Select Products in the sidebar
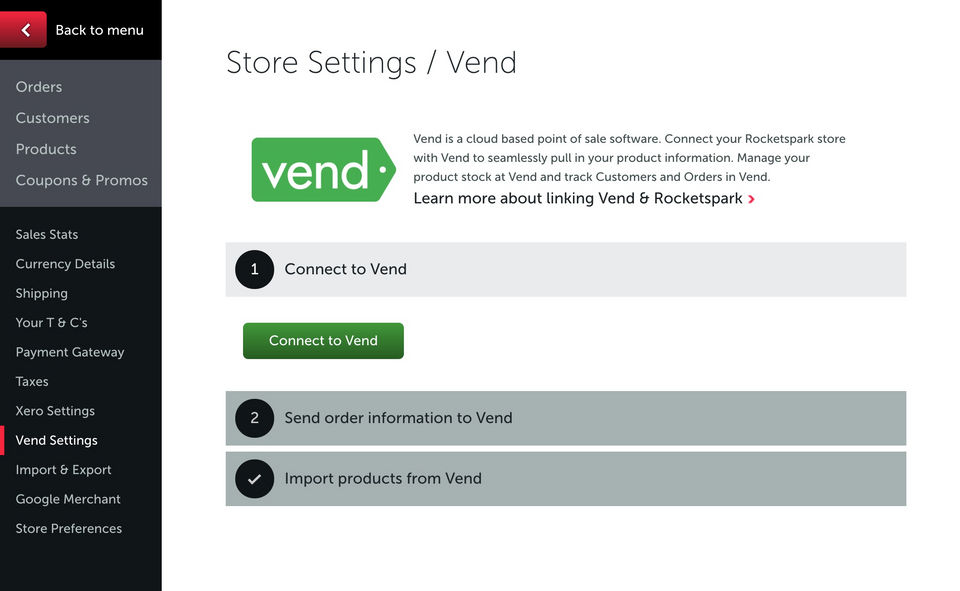 point(46,149)
